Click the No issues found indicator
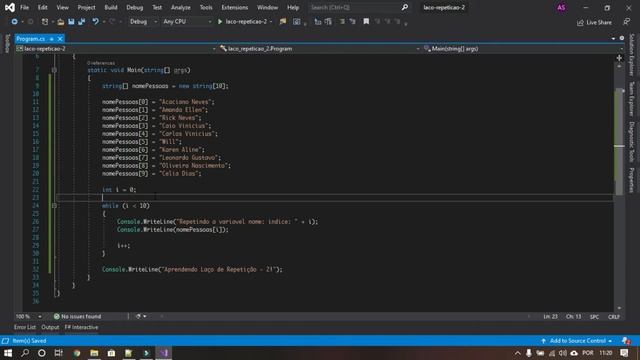The height and width of the screenshot is (360, 640). pos(77,316)
